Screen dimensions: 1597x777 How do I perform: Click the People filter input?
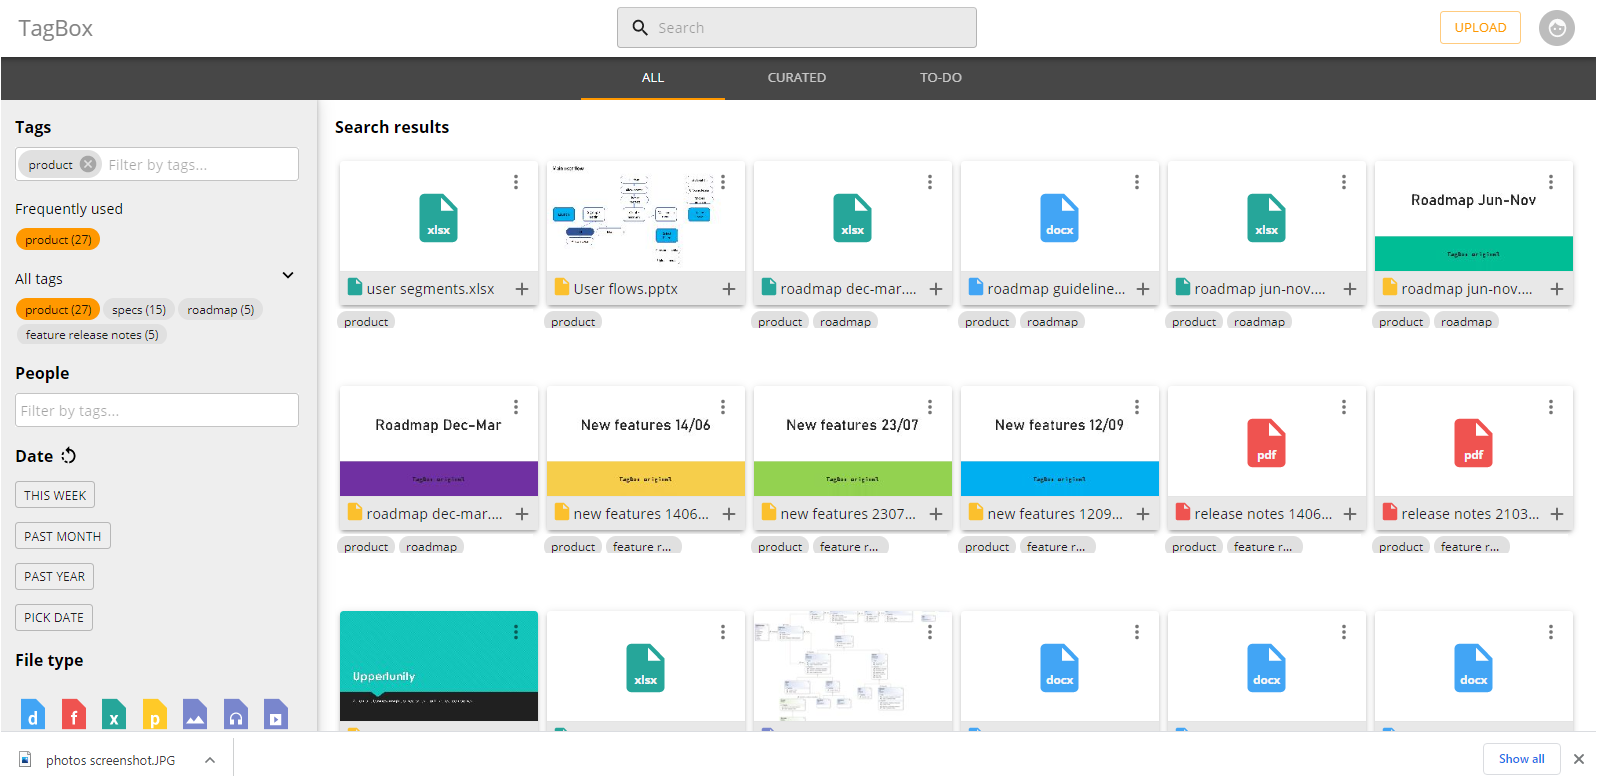click(x=157, y=410)
